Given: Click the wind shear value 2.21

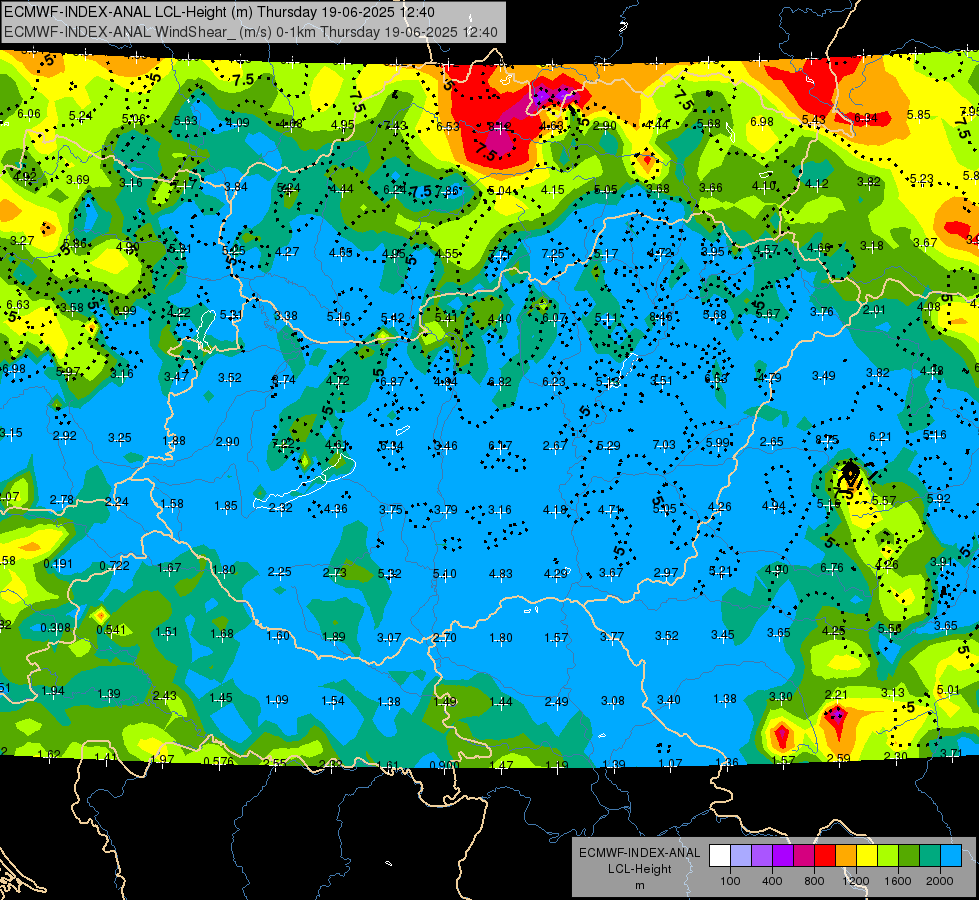Looking at the screenshot, I should [836, 695].
